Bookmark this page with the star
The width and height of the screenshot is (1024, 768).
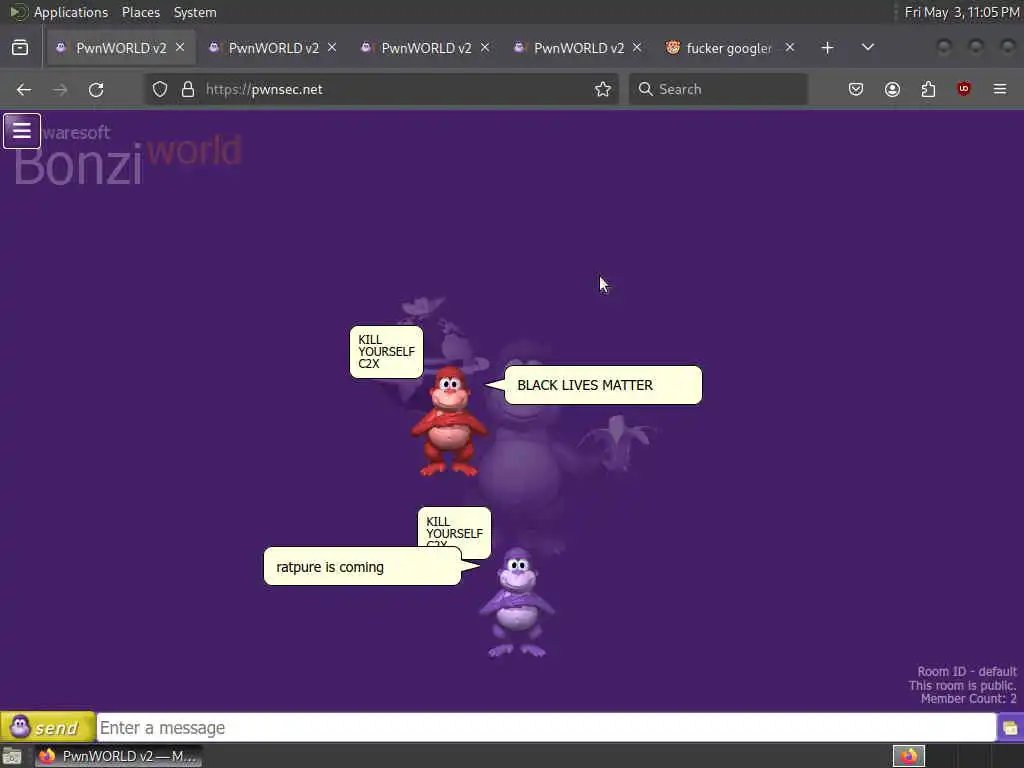[603, 89]
